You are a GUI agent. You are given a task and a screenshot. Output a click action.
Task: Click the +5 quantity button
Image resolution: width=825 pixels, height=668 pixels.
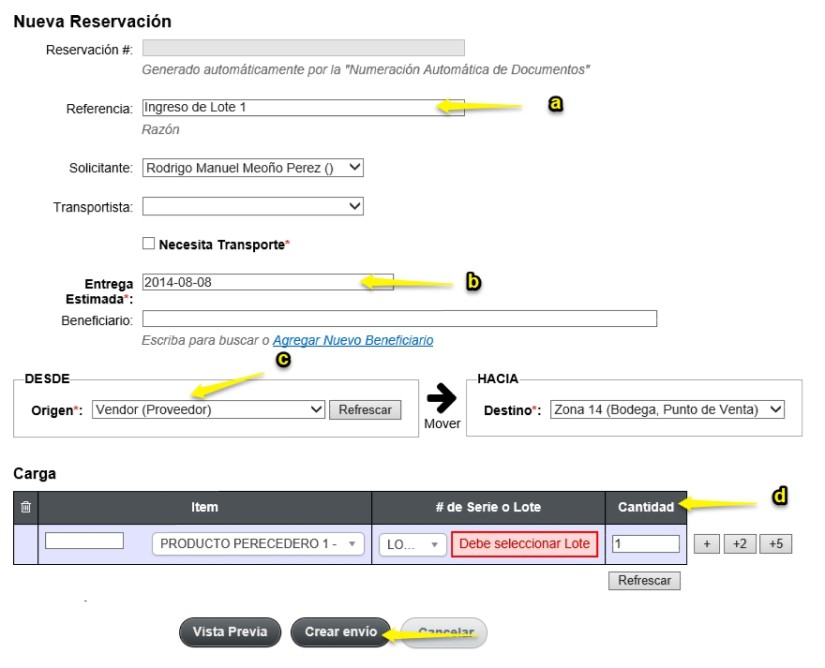776,544
